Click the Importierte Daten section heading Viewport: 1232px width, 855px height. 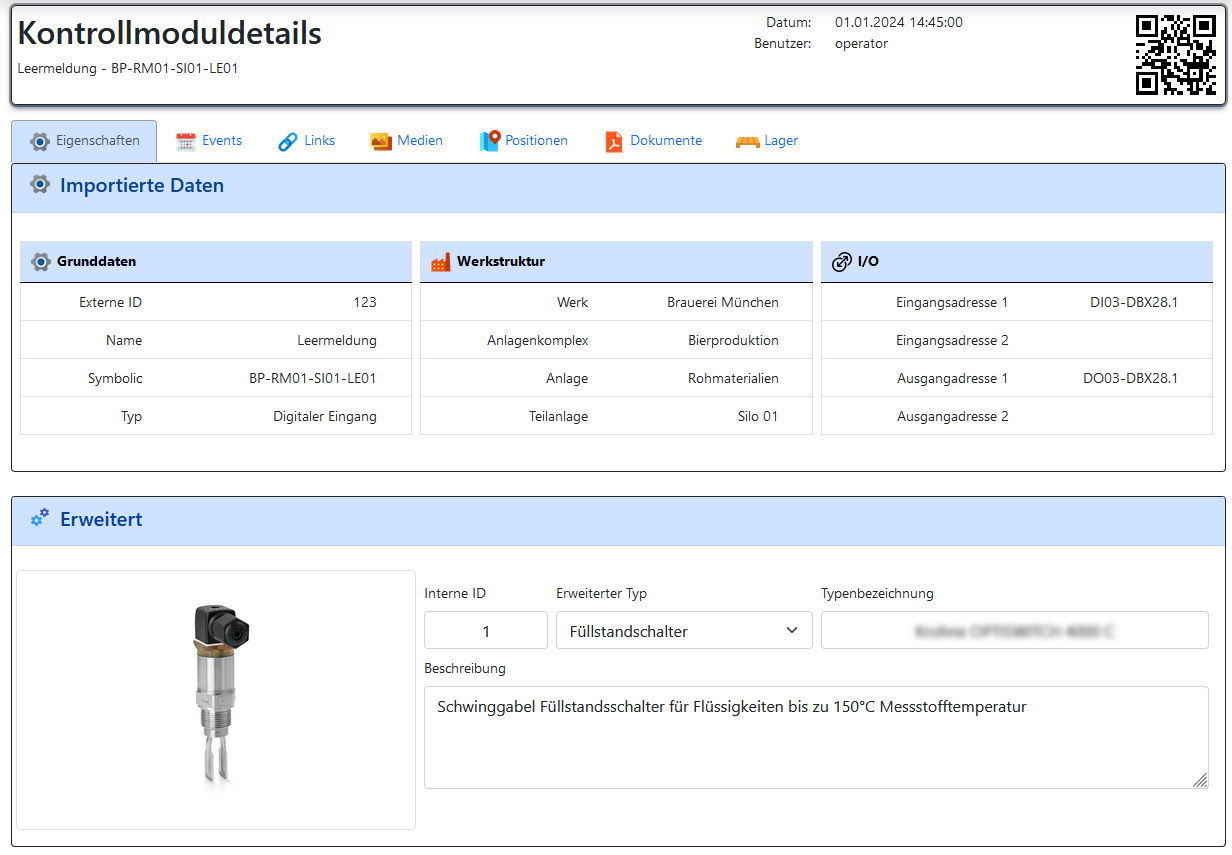tap(142, 185)
